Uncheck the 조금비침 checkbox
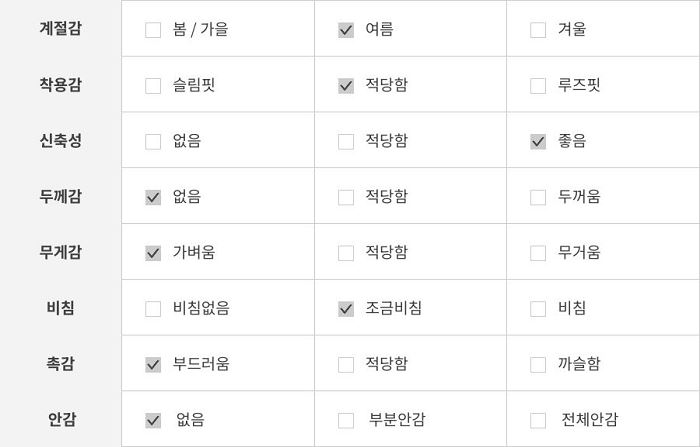700x447 pixels. [x=346, y=309]
